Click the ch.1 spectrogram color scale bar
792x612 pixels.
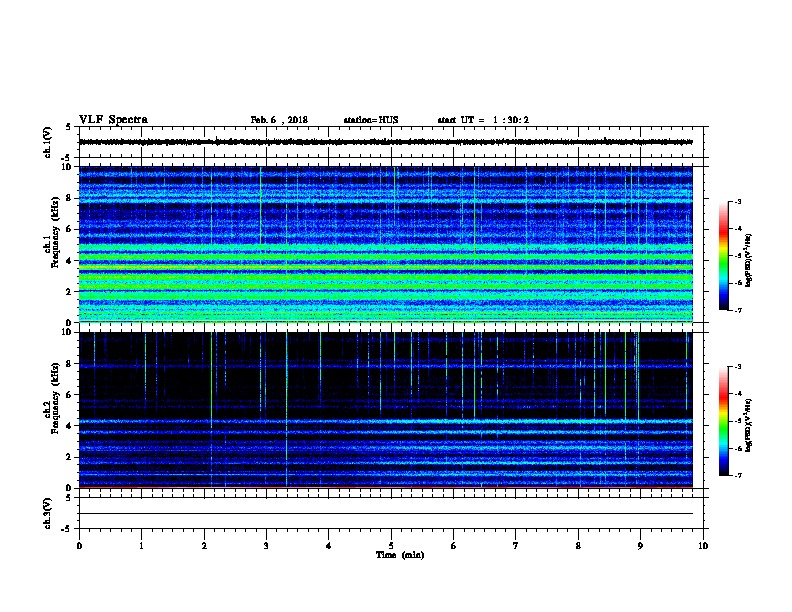(723, 256)
